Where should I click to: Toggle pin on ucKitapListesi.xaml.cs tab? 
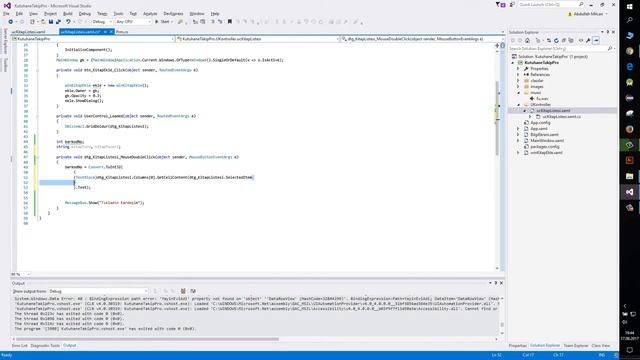pyautogui.click(x=105, y=32)
